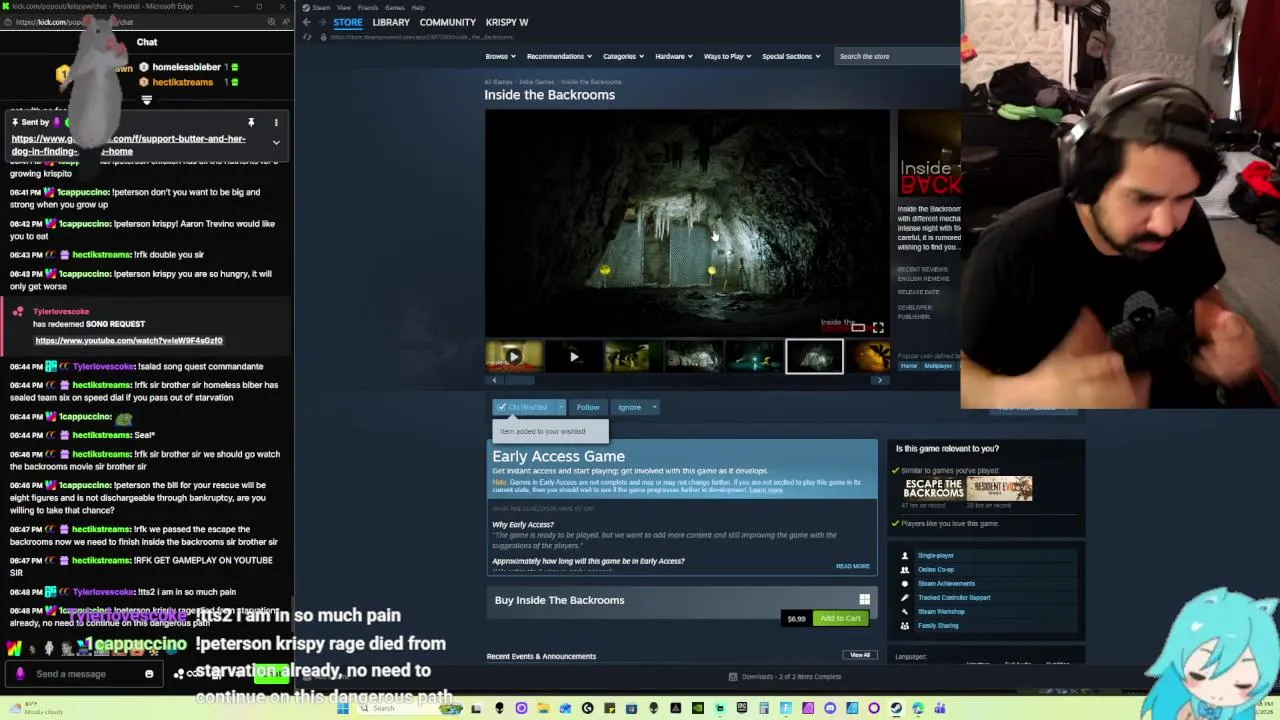Open the View menu in Steam
The image size is (1280, 720).
[343, 7]
